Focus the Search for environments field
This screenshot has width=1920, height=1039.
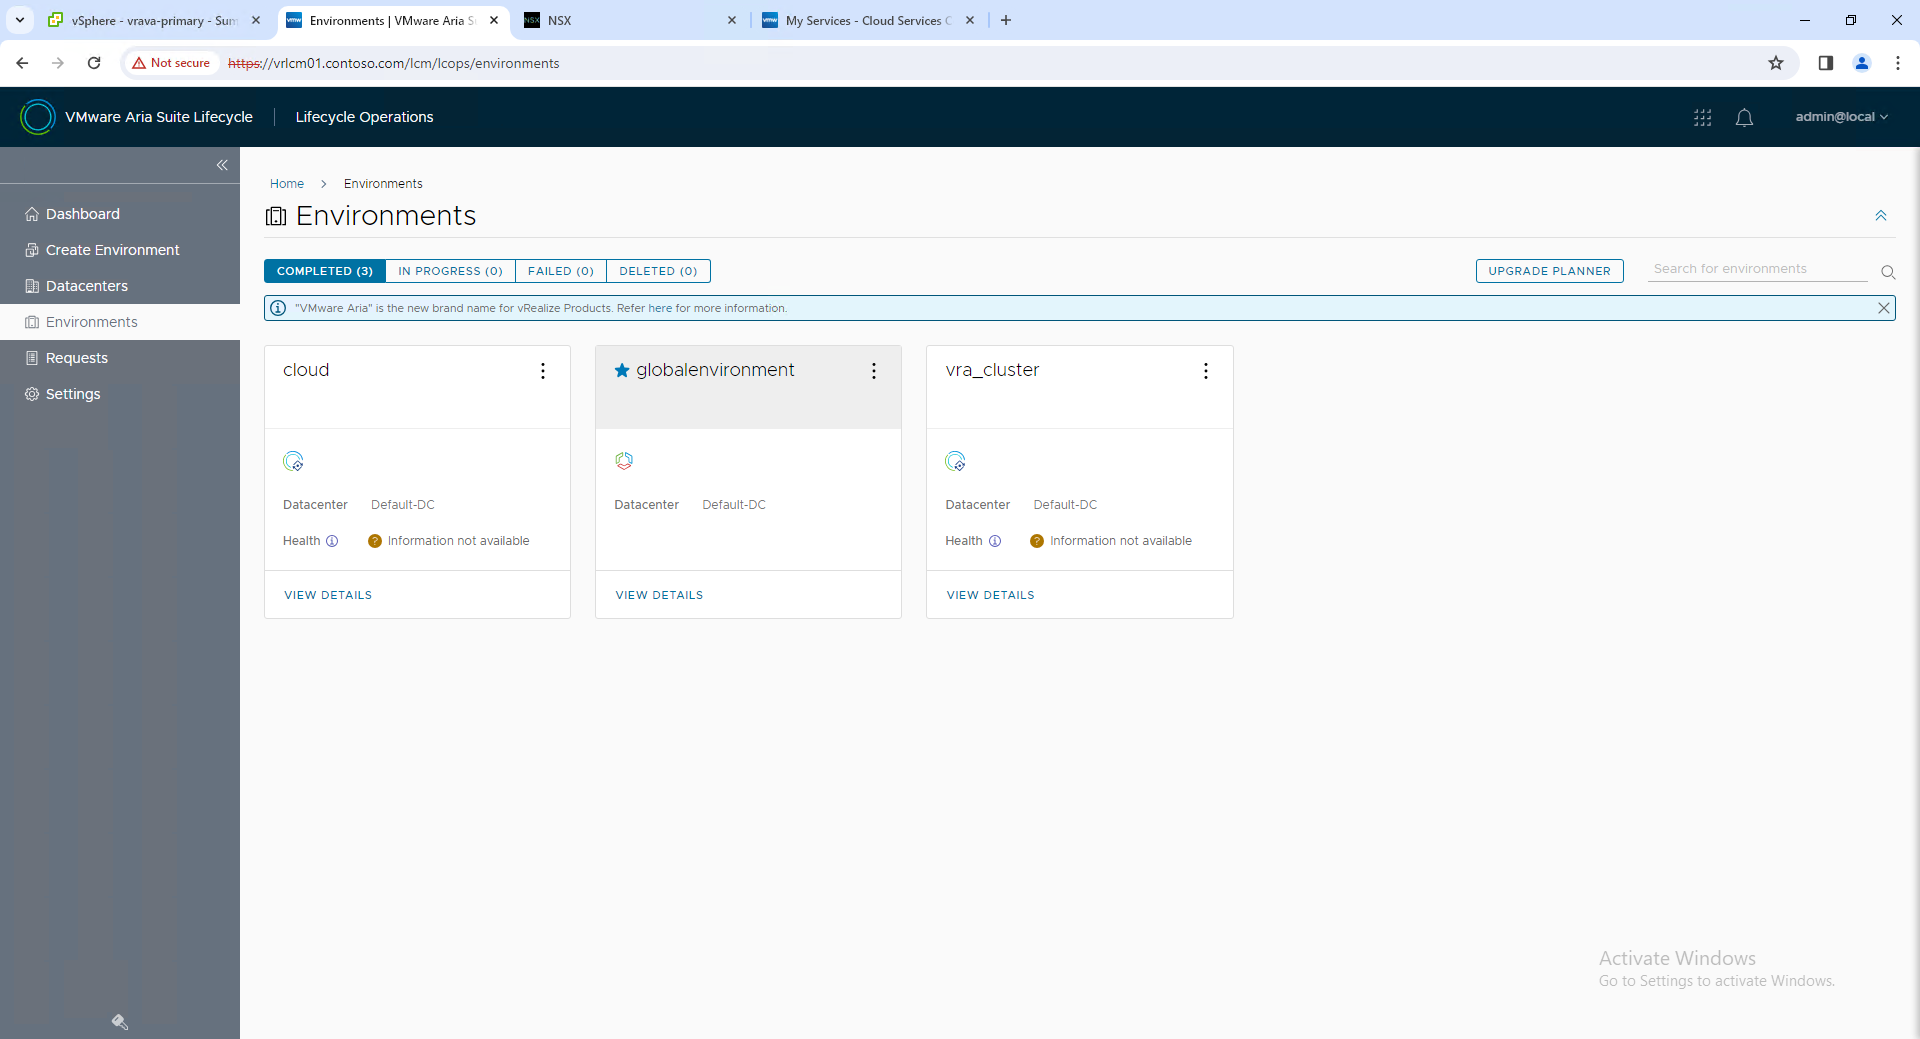(x=1757, y=269)
